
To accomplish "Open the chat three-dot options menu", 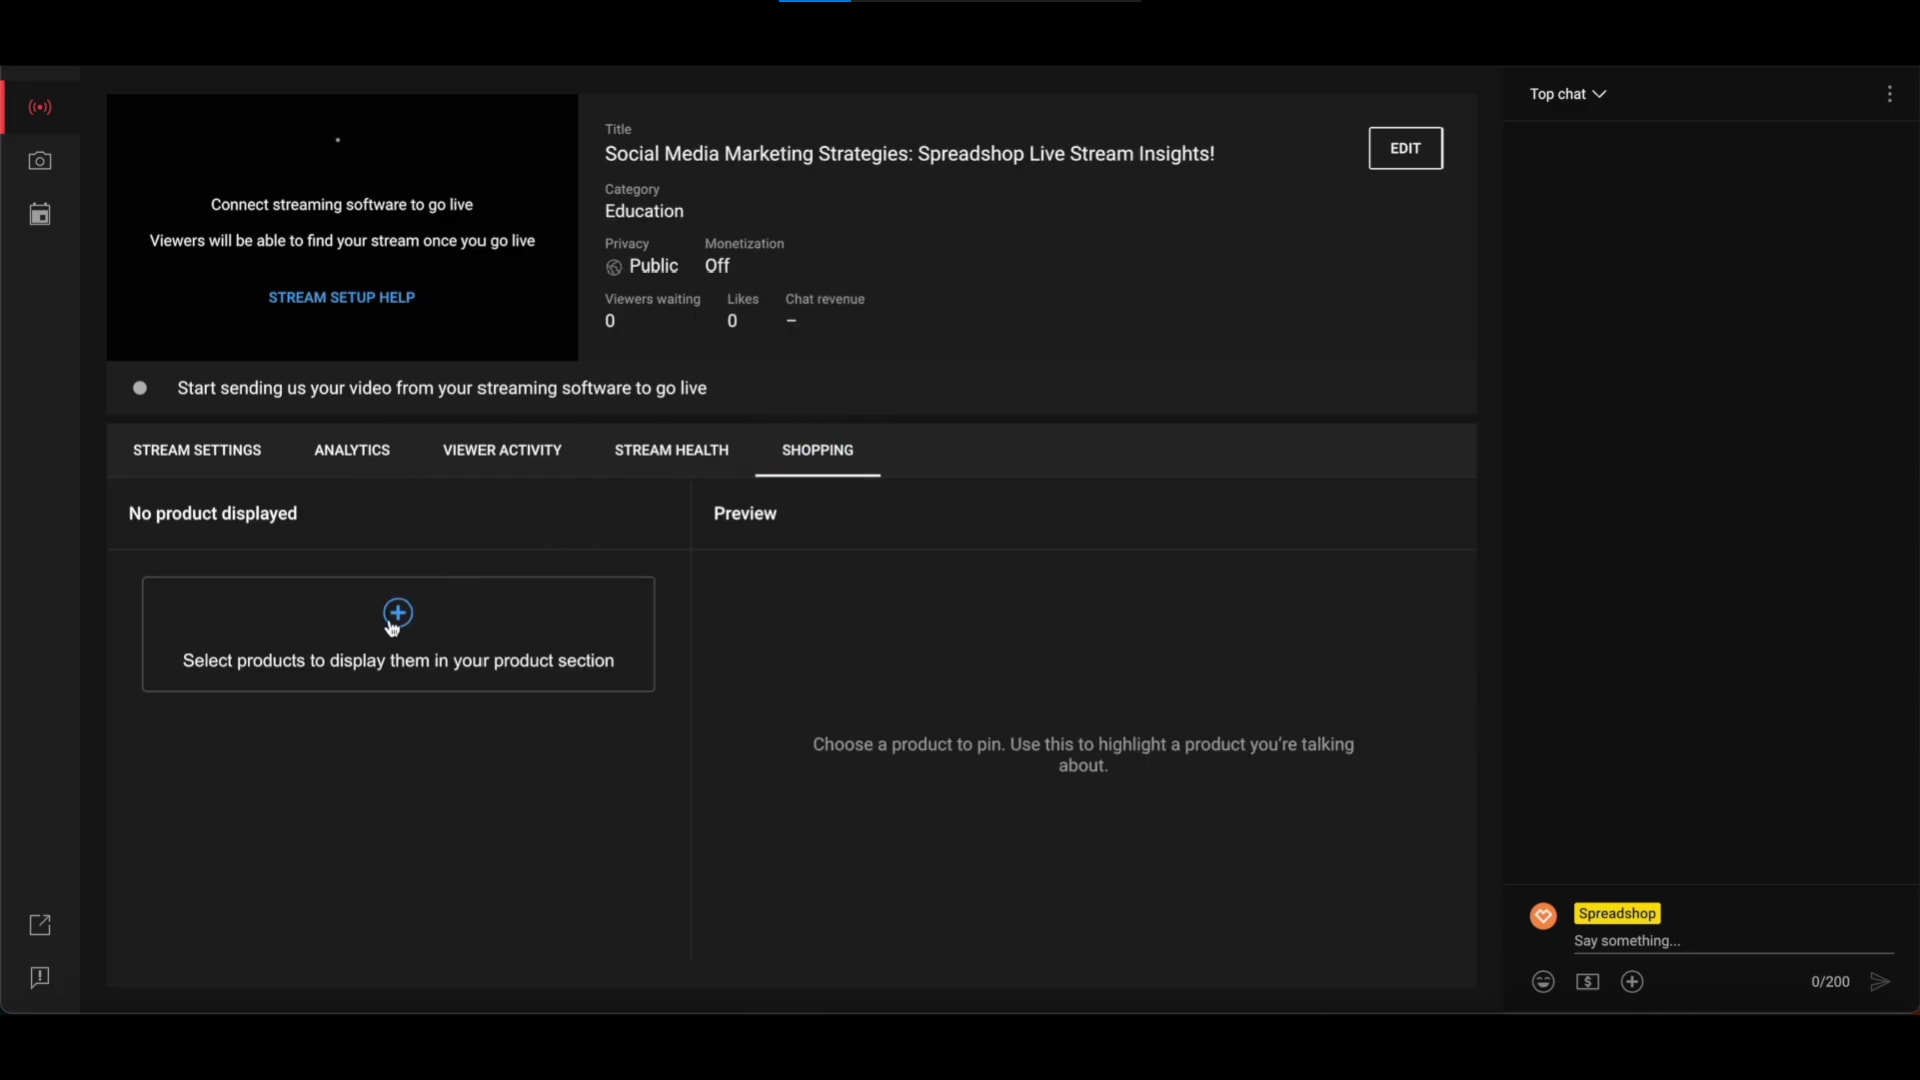I will 1889,94.
